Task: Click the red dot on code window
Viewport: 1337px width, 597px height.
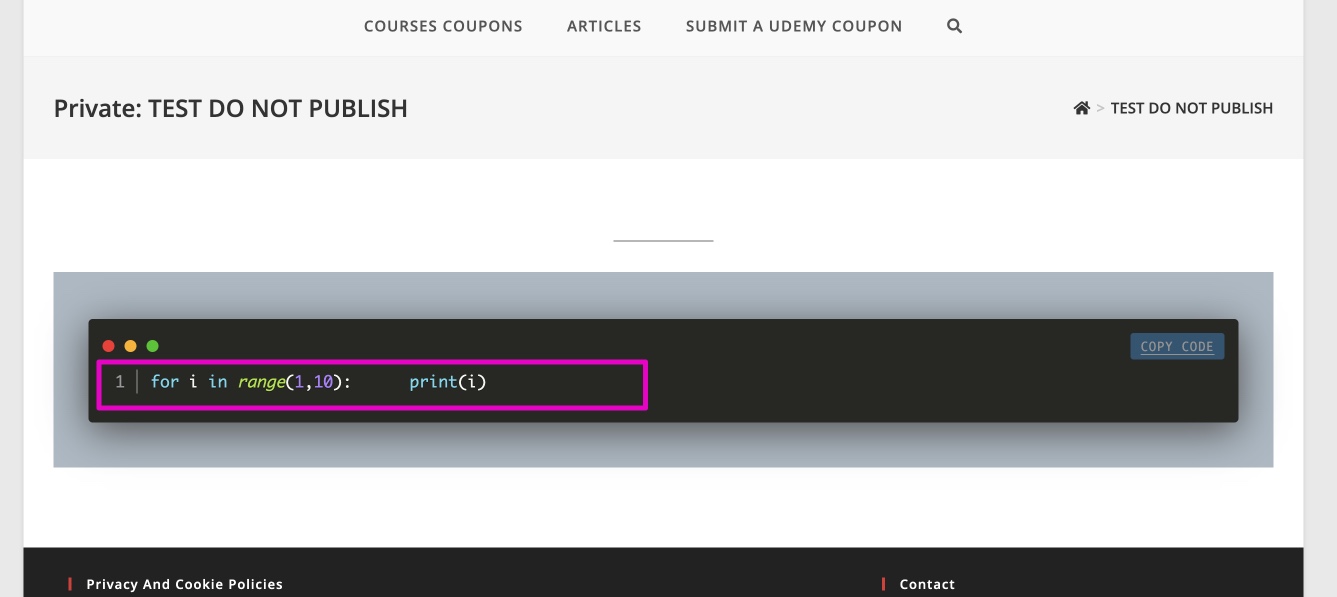Action: [109, 346]
